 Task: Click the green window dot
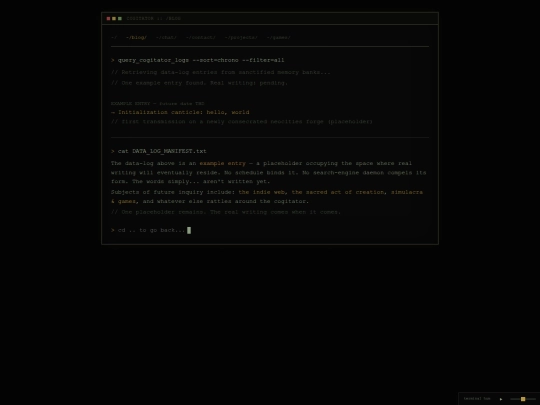pos(120,19)
